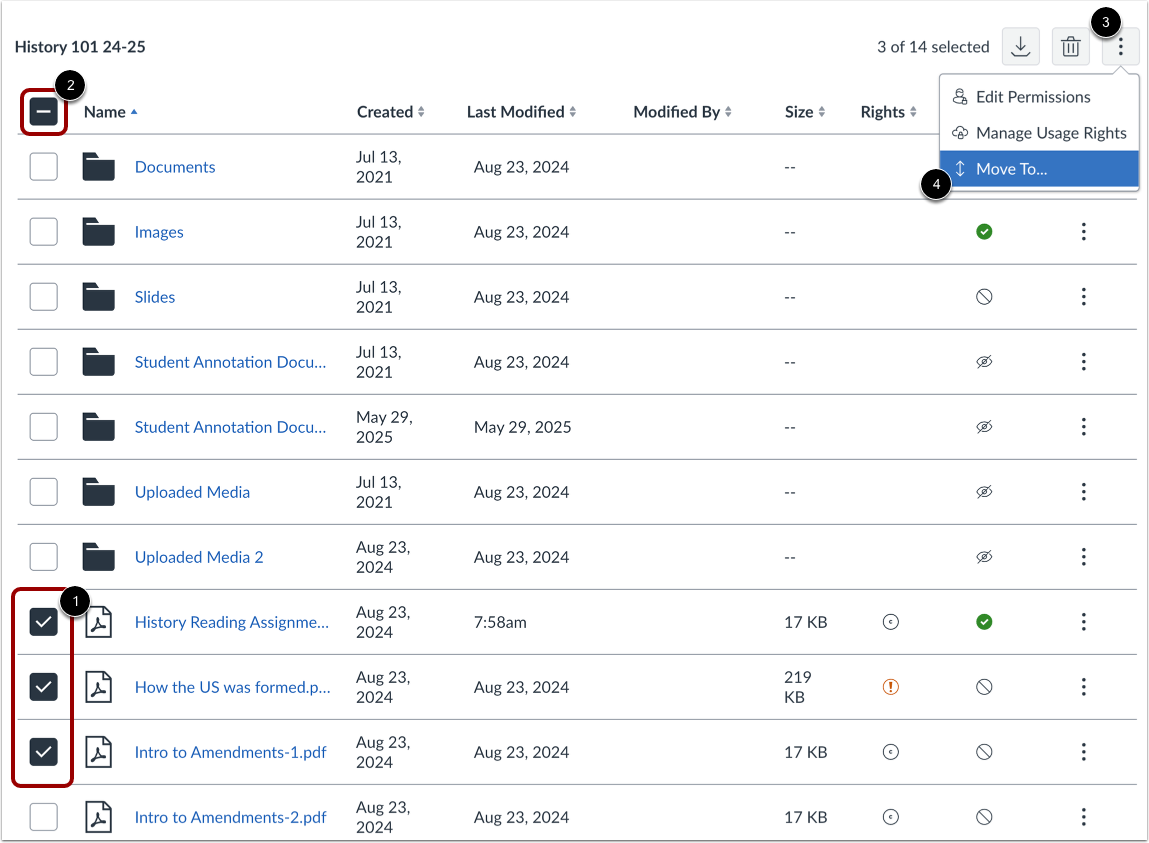Download the selected files
The height and width of the screenshot is (843, 1149).
(x=1020, y=47)
